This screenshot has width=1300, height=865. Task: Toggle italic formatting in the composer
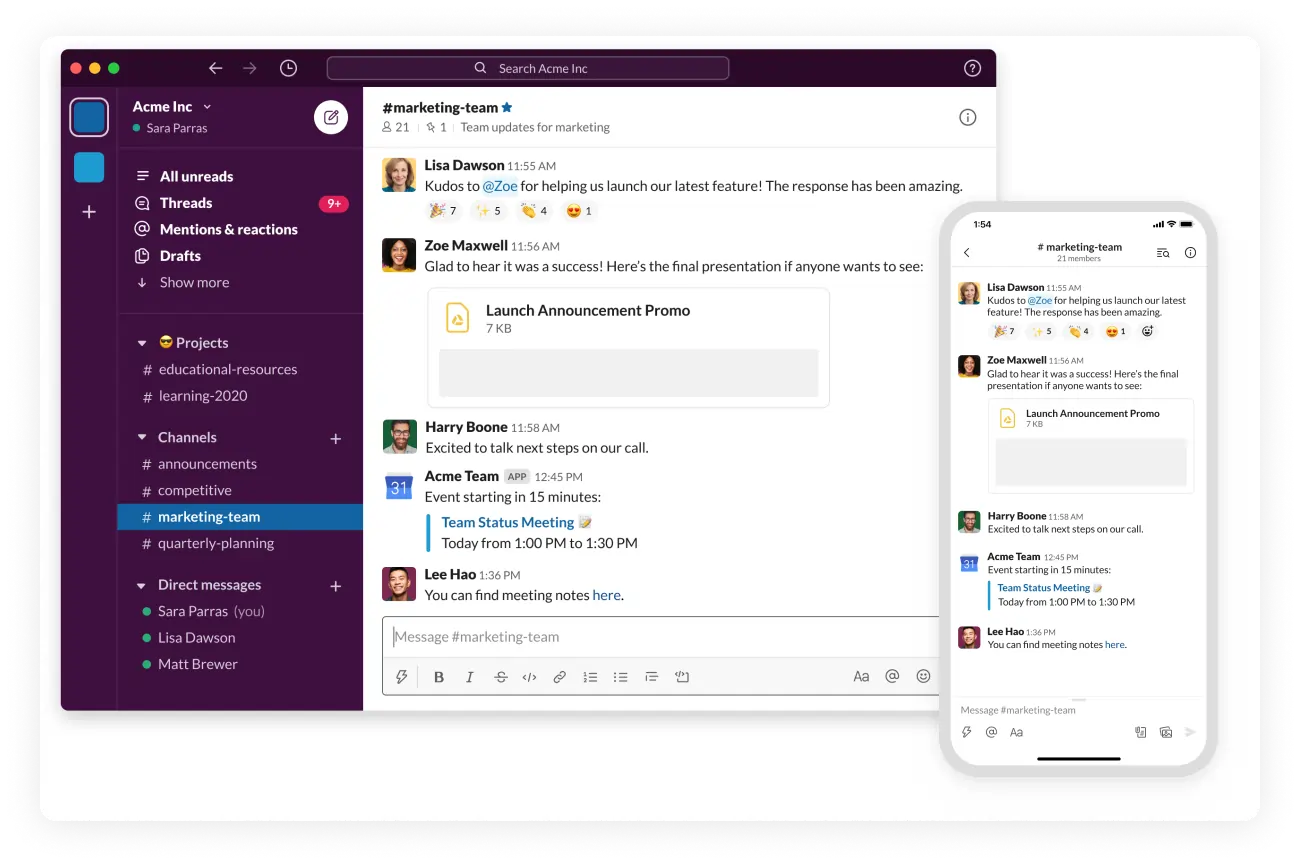pos(469,676)
